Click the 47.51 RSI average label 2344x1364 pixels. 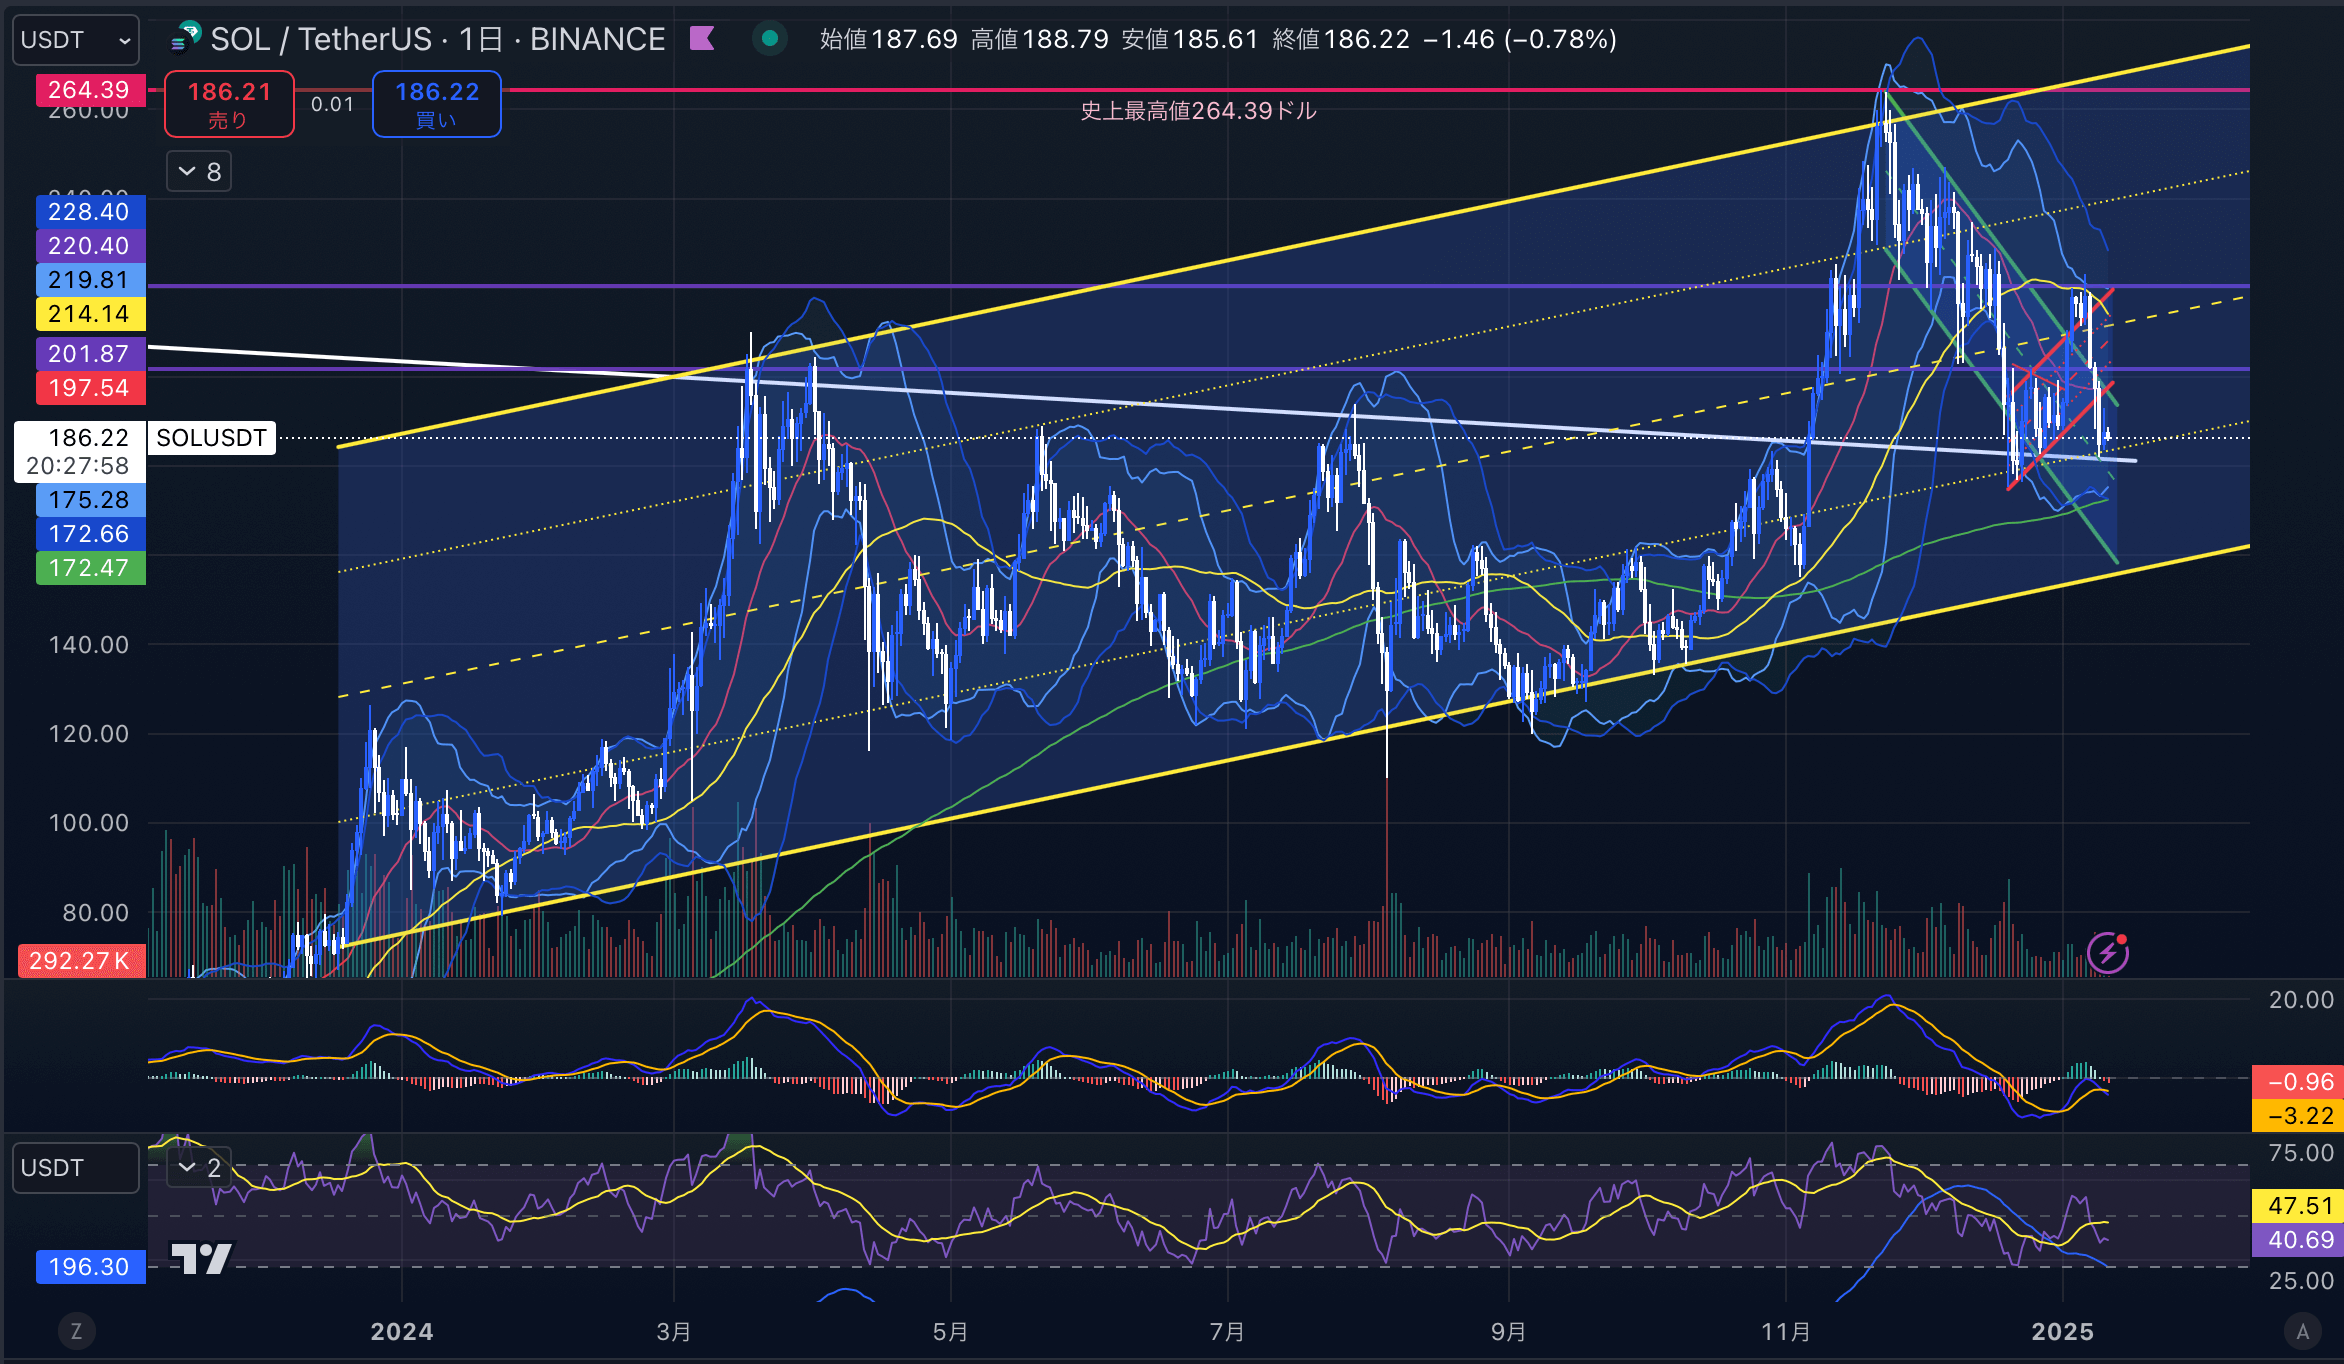pos(2297,1206)
